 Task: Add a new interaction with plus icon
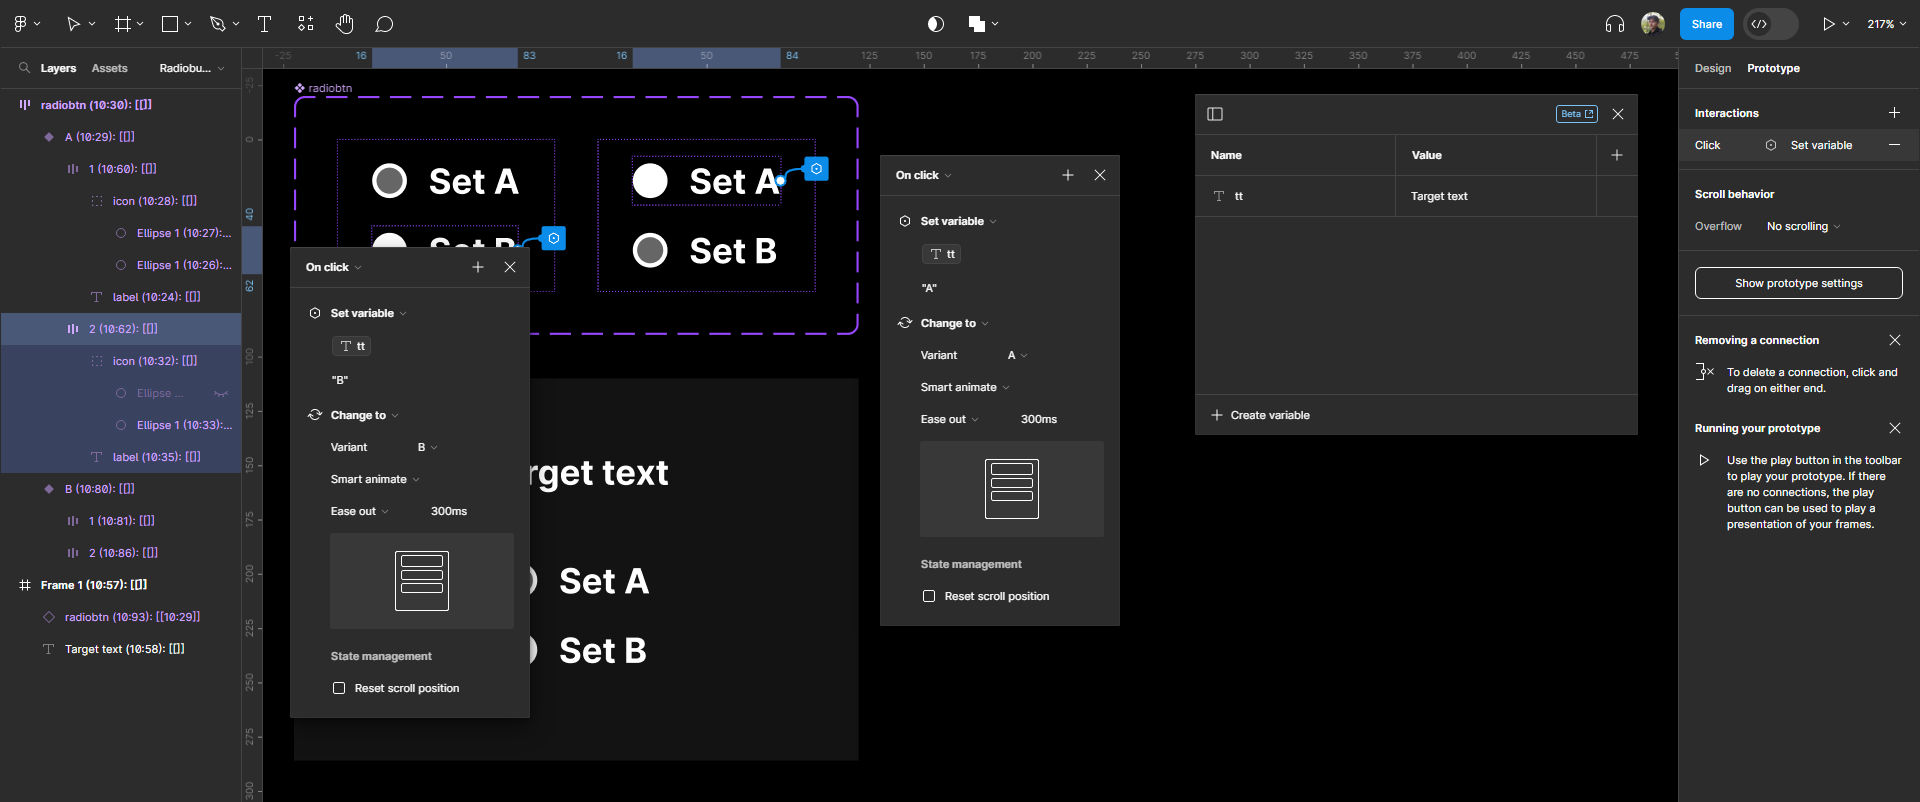[x=1894, y=113]
